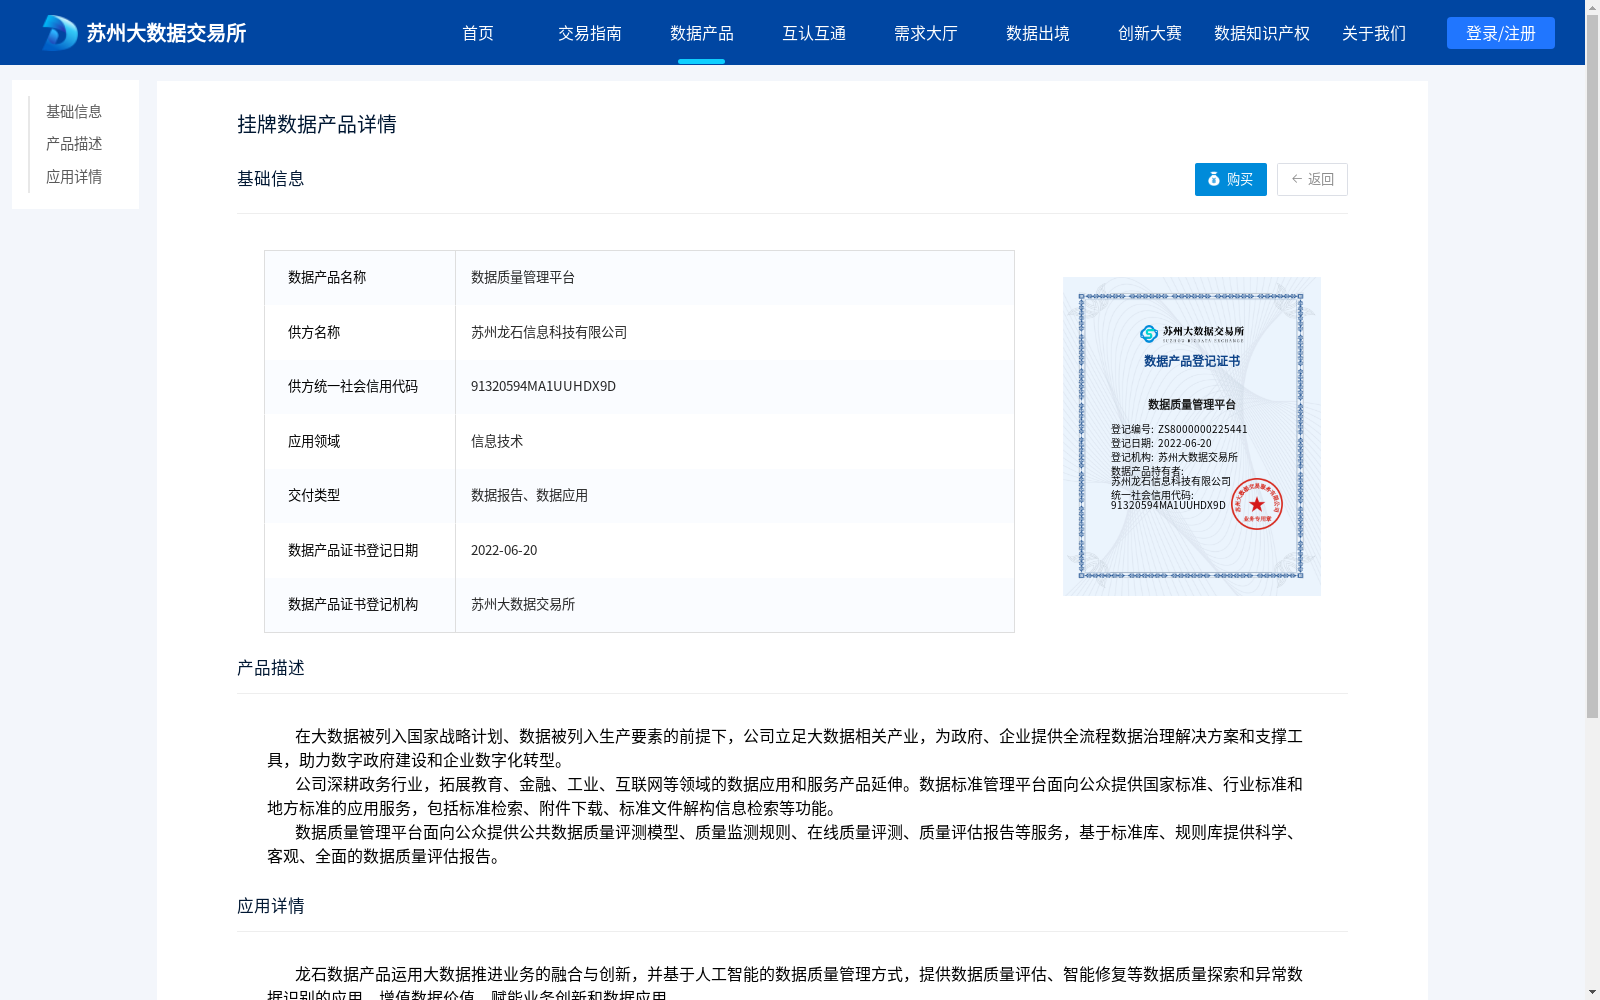Click the 返回 back button
1600x1000 pixels.
coord(1312,179)
